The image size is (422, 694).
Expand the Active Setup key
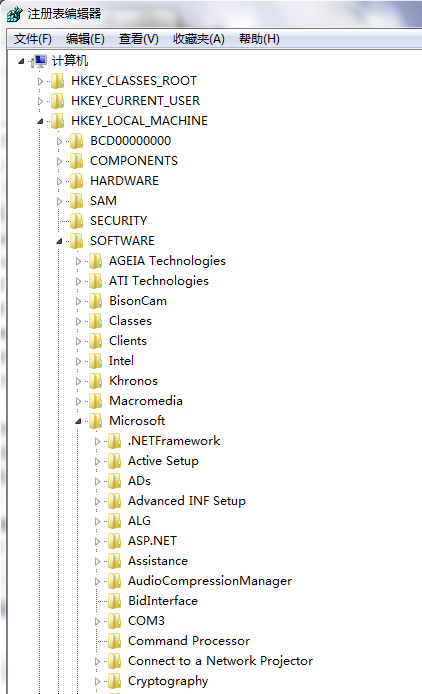(x=97, y=461)
